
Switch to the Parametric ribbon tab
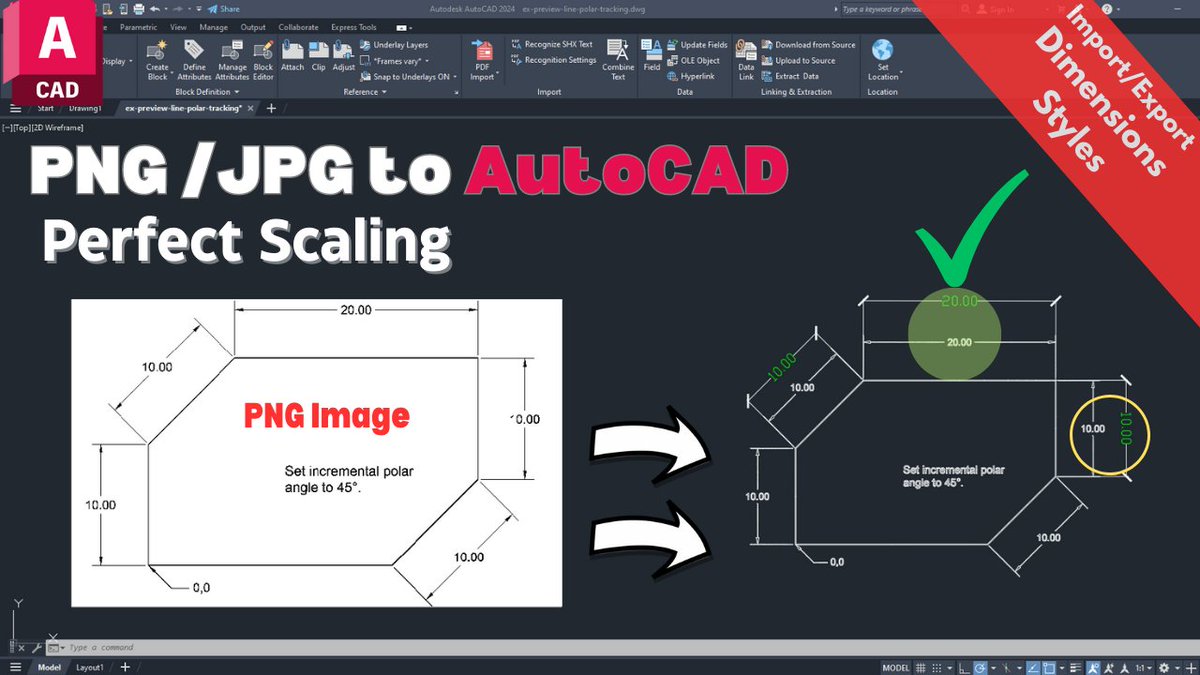139,27
